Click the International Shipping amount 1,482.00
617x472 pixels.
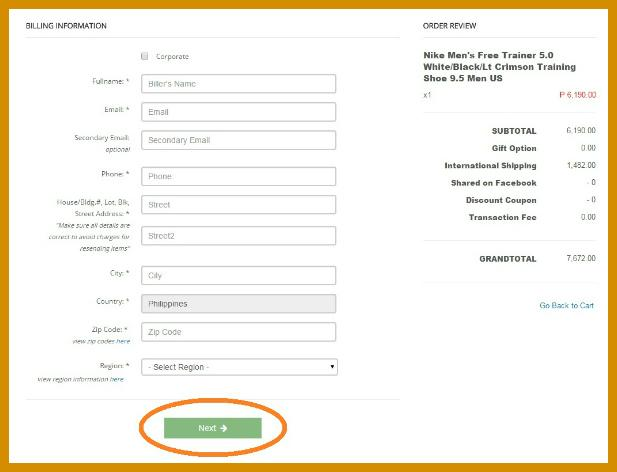(581, 165)
